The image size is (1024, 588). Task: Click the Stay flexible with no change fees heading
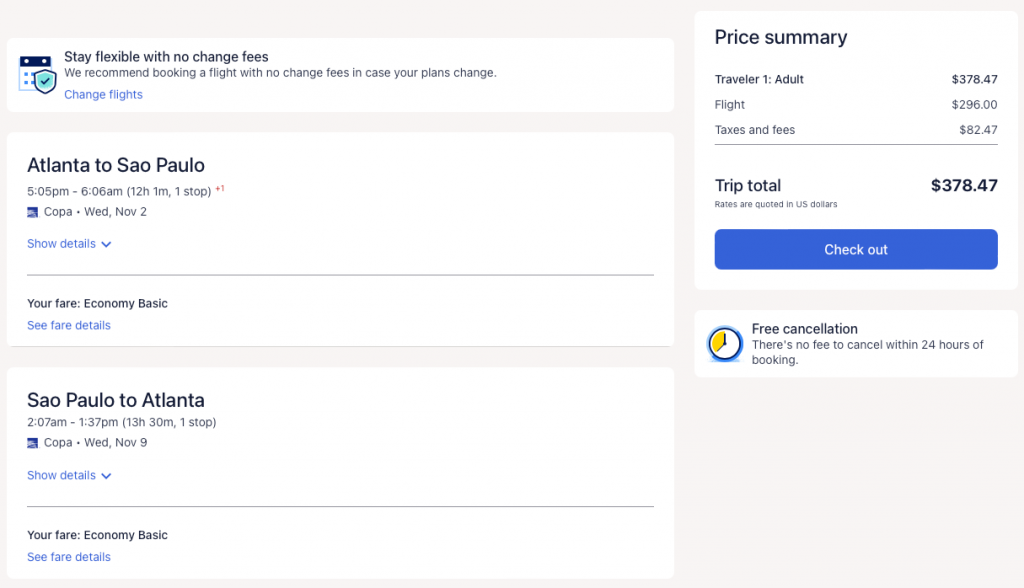(166, 57)
